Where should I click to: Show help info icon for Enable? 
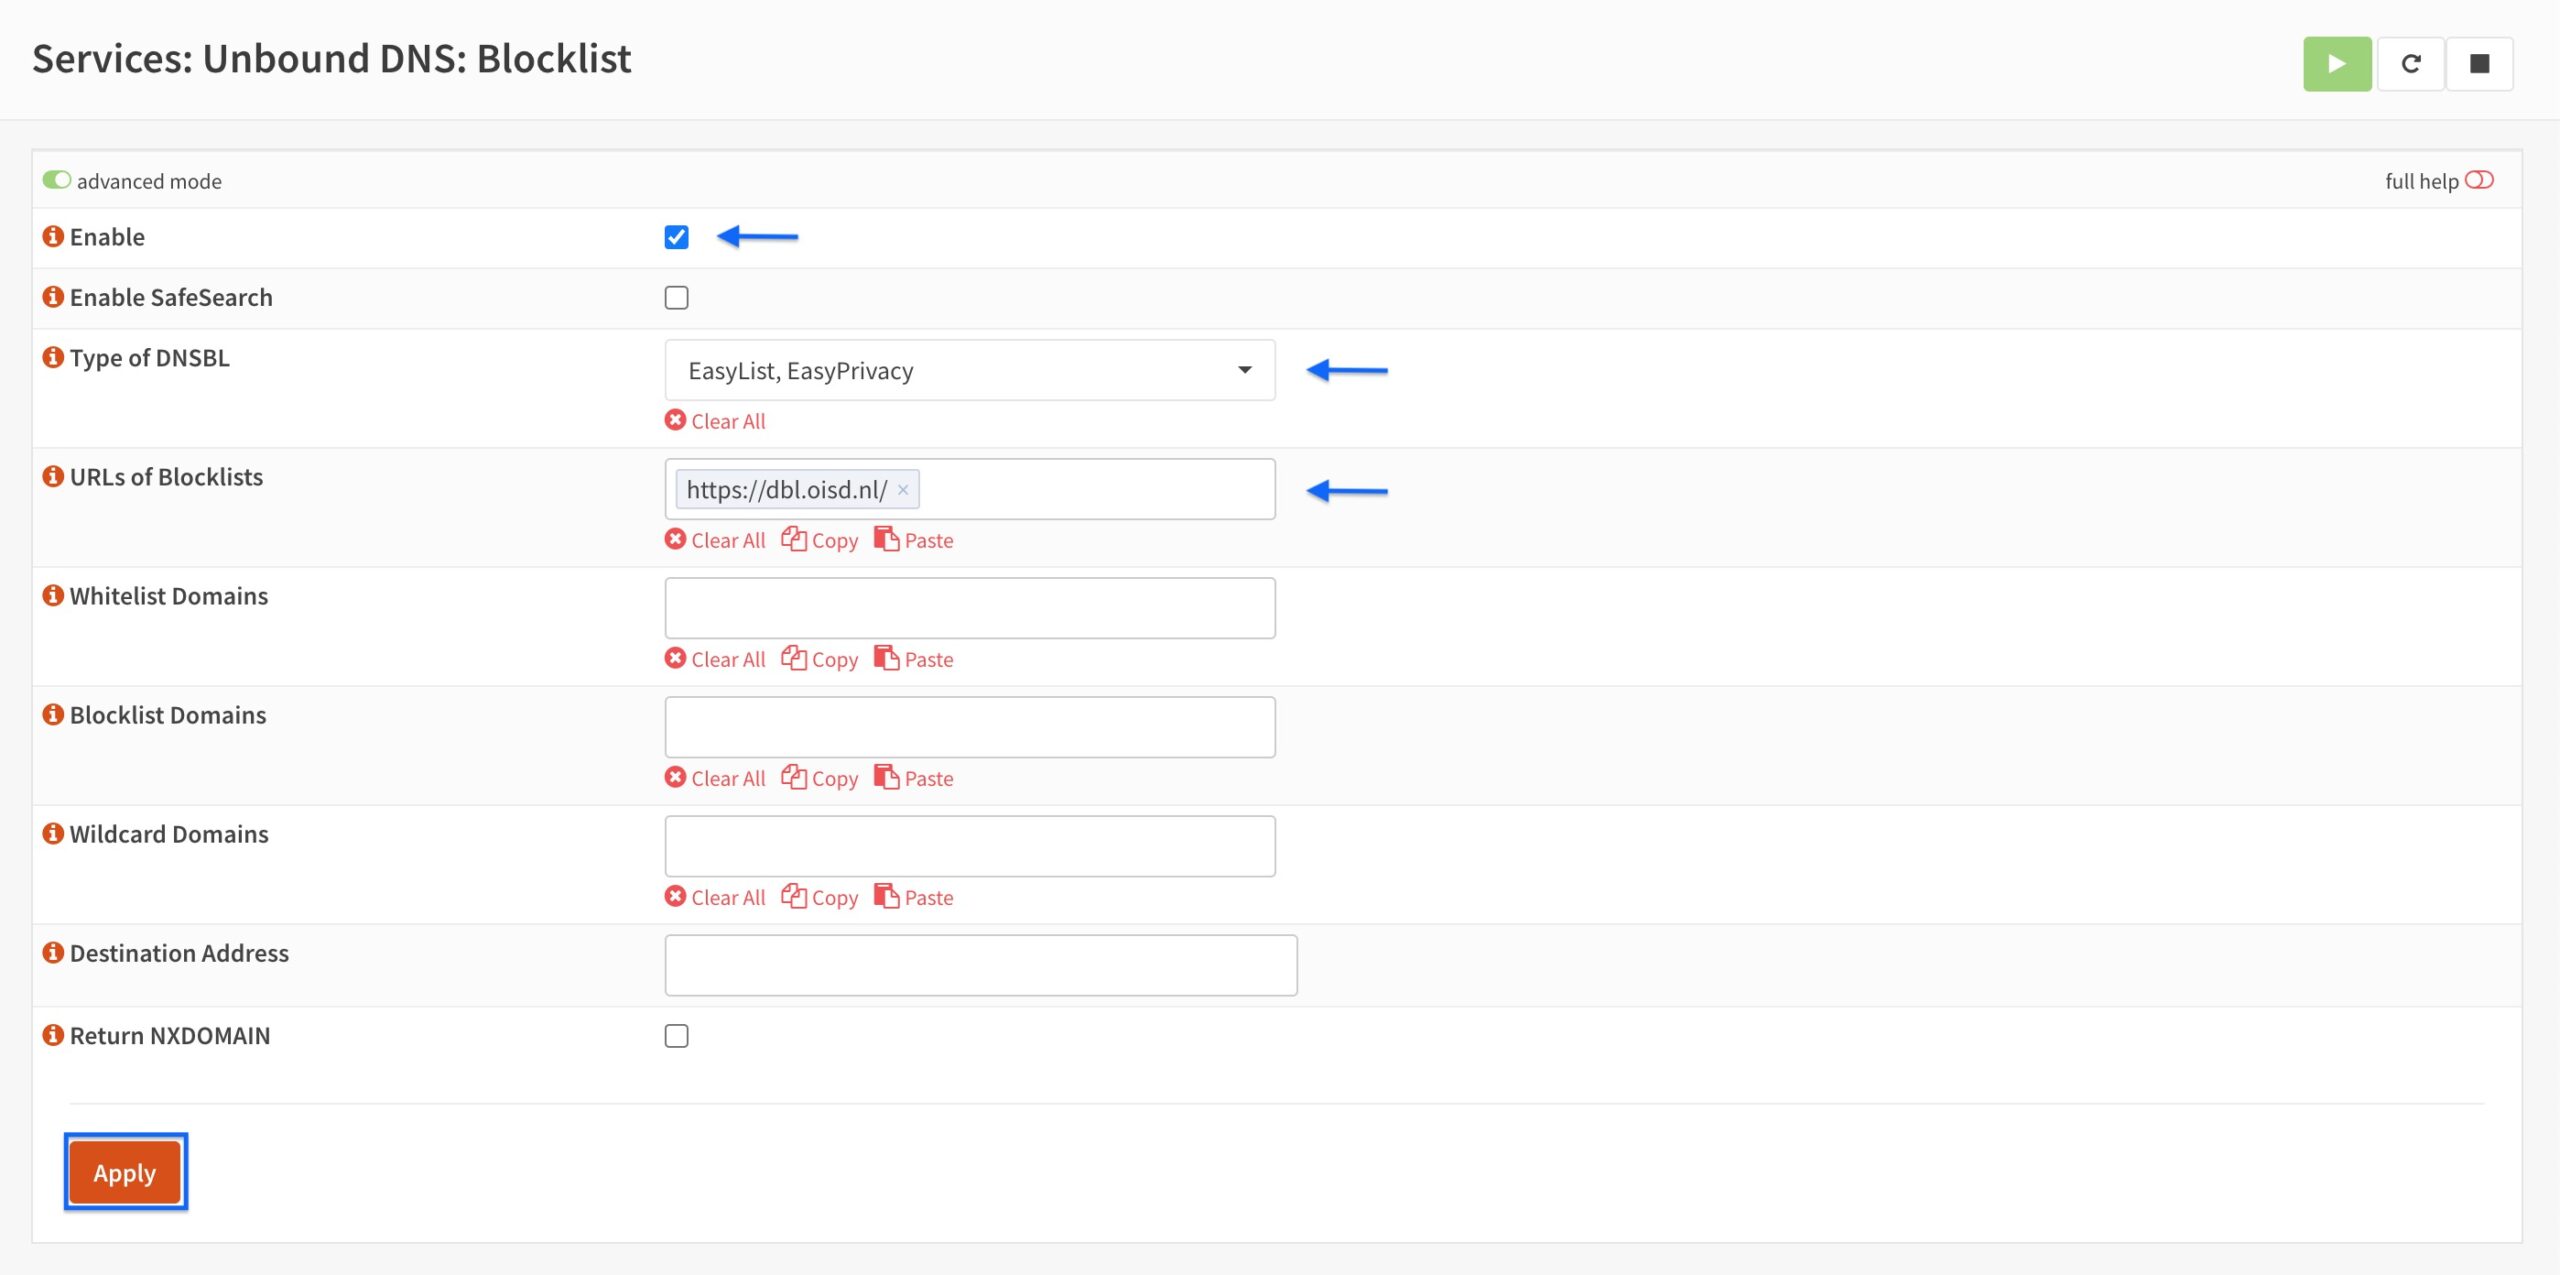click(53, 236)
